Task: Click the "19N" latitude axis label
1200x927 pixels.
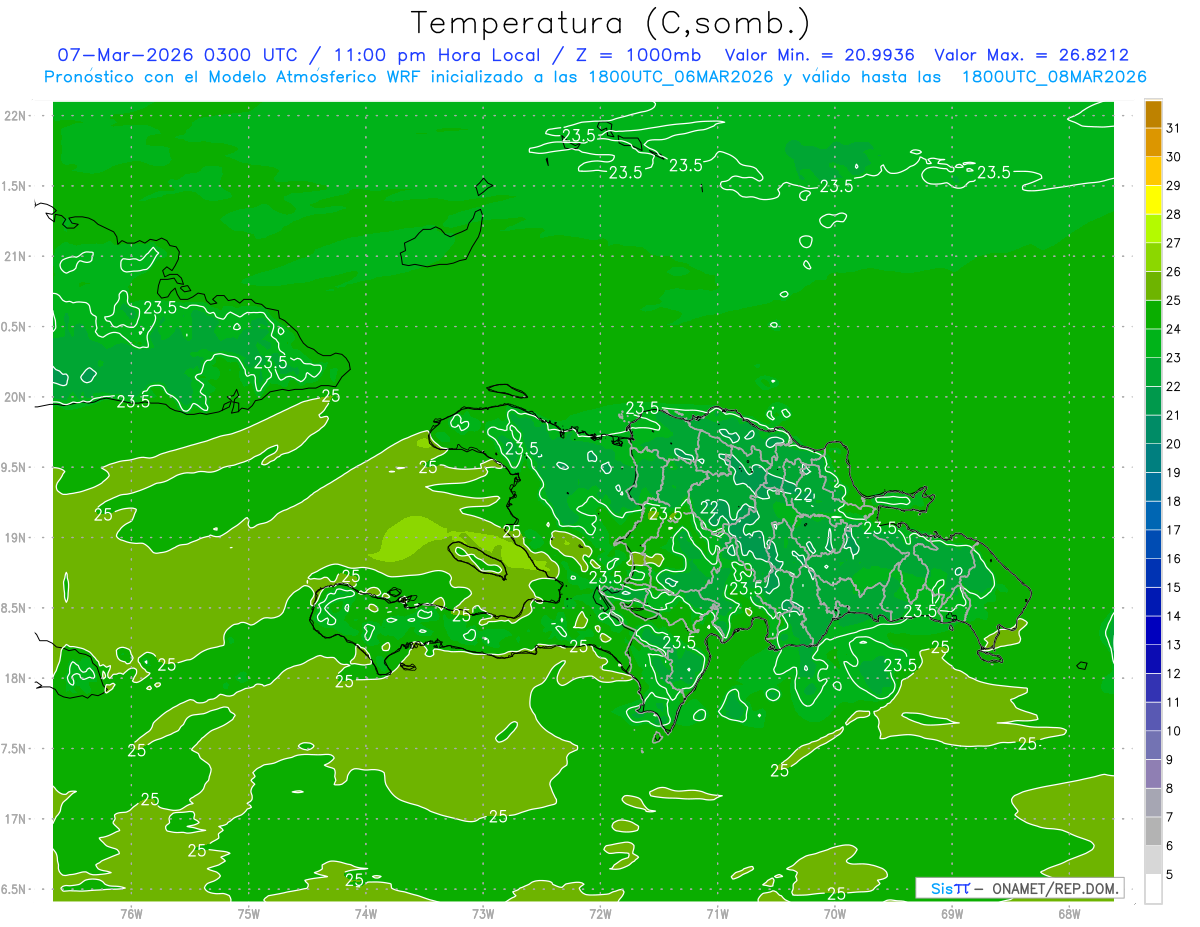Action: (15, 537)
